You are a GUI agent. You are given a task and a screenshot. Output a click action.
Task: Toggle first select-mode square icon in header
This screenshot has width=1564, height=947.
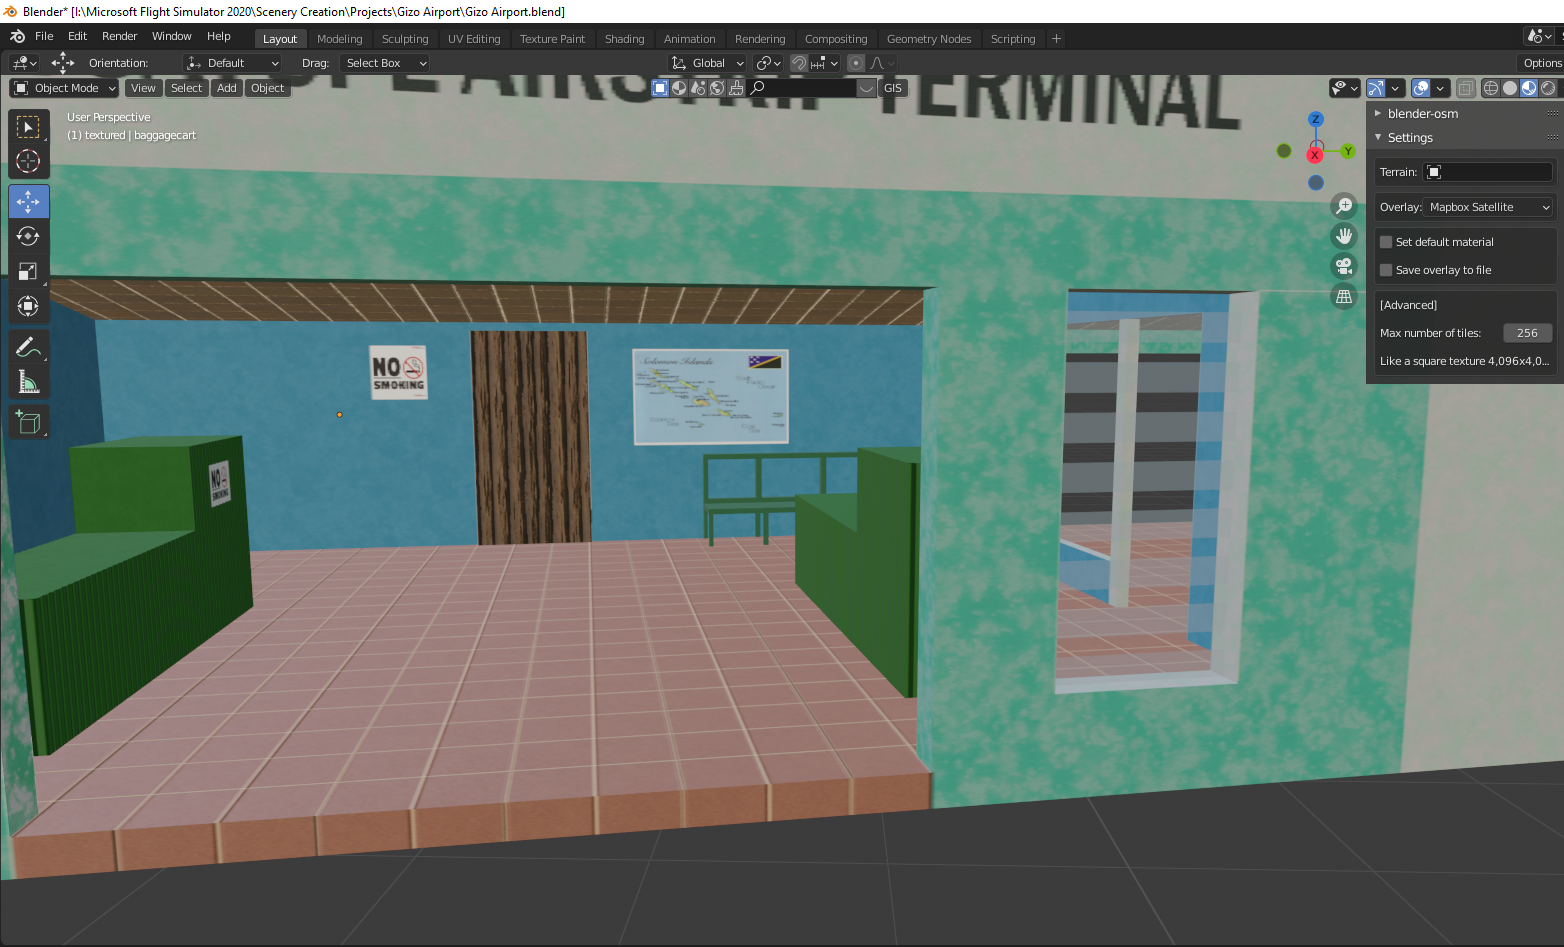660,88
